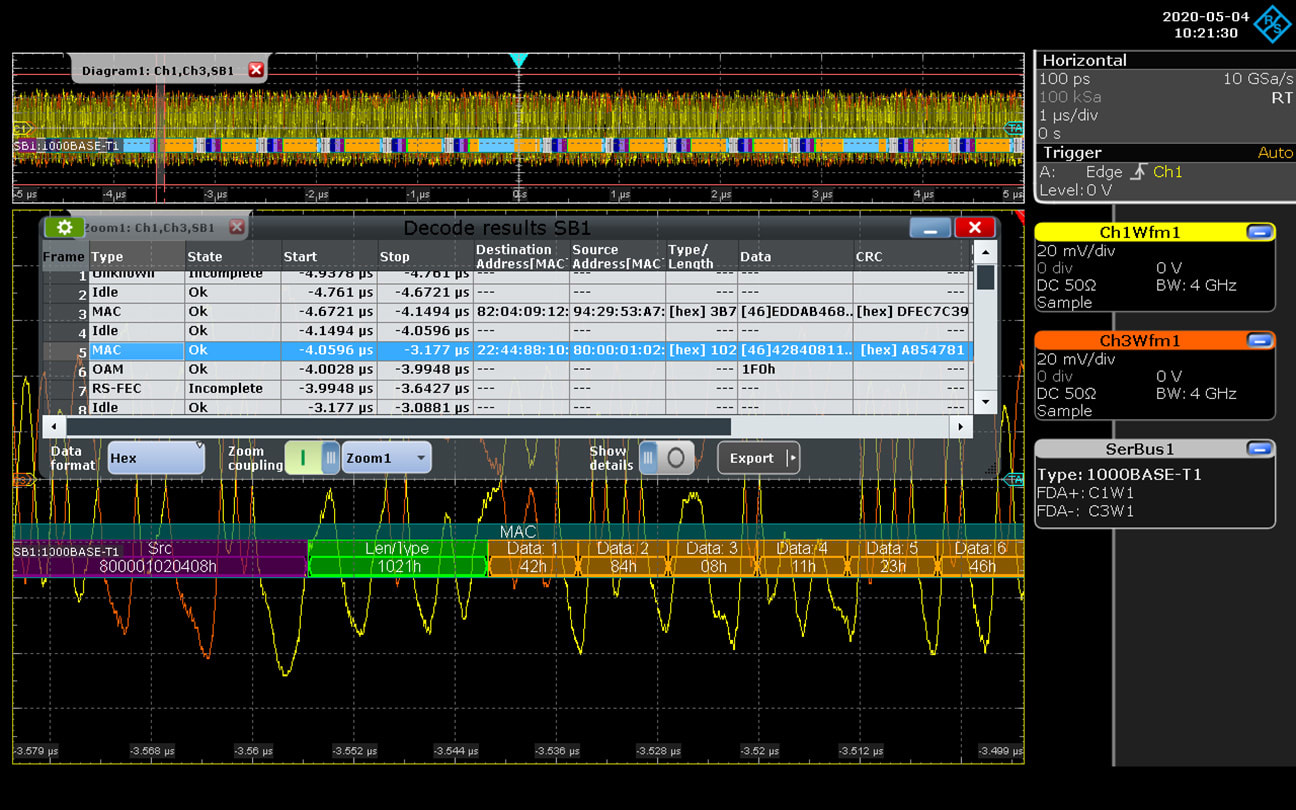The width and height of the screenshot is (1296, 810).
Task: Click the up arrow of the results scrollbar
Action: tap(986, 250)
